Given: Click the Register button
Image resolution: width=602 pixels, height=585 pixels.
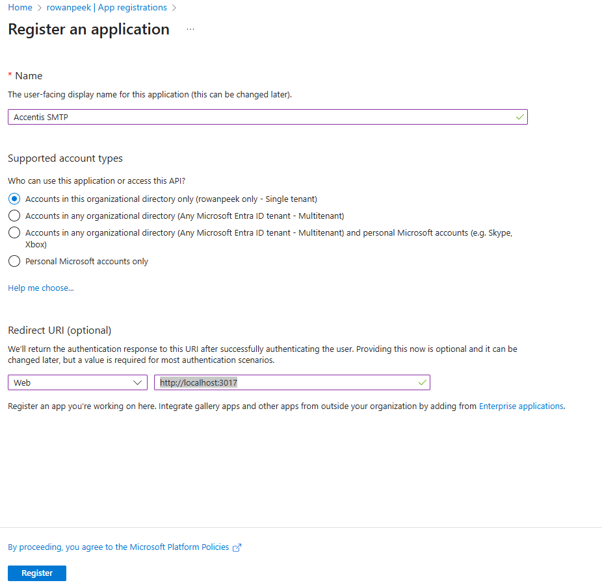Looking at the screenshot, I should [x=37, y=573].
